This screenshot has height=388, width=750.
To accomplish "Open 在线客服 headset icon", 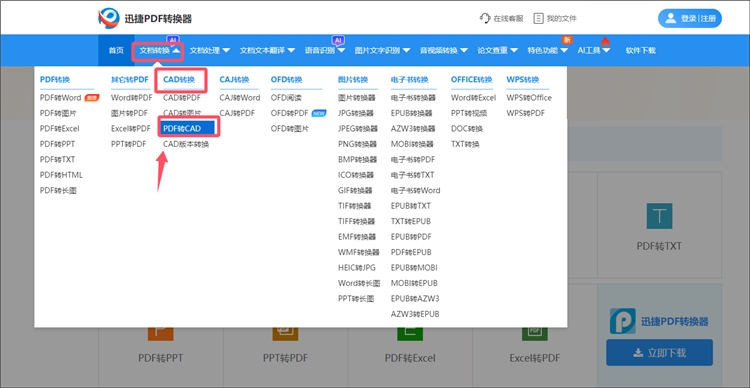I will (x=485, y=18).
